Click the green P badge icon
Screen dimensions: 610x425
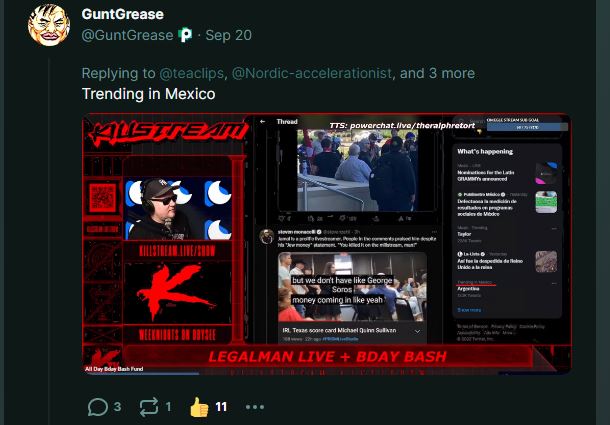click(185, 35)
